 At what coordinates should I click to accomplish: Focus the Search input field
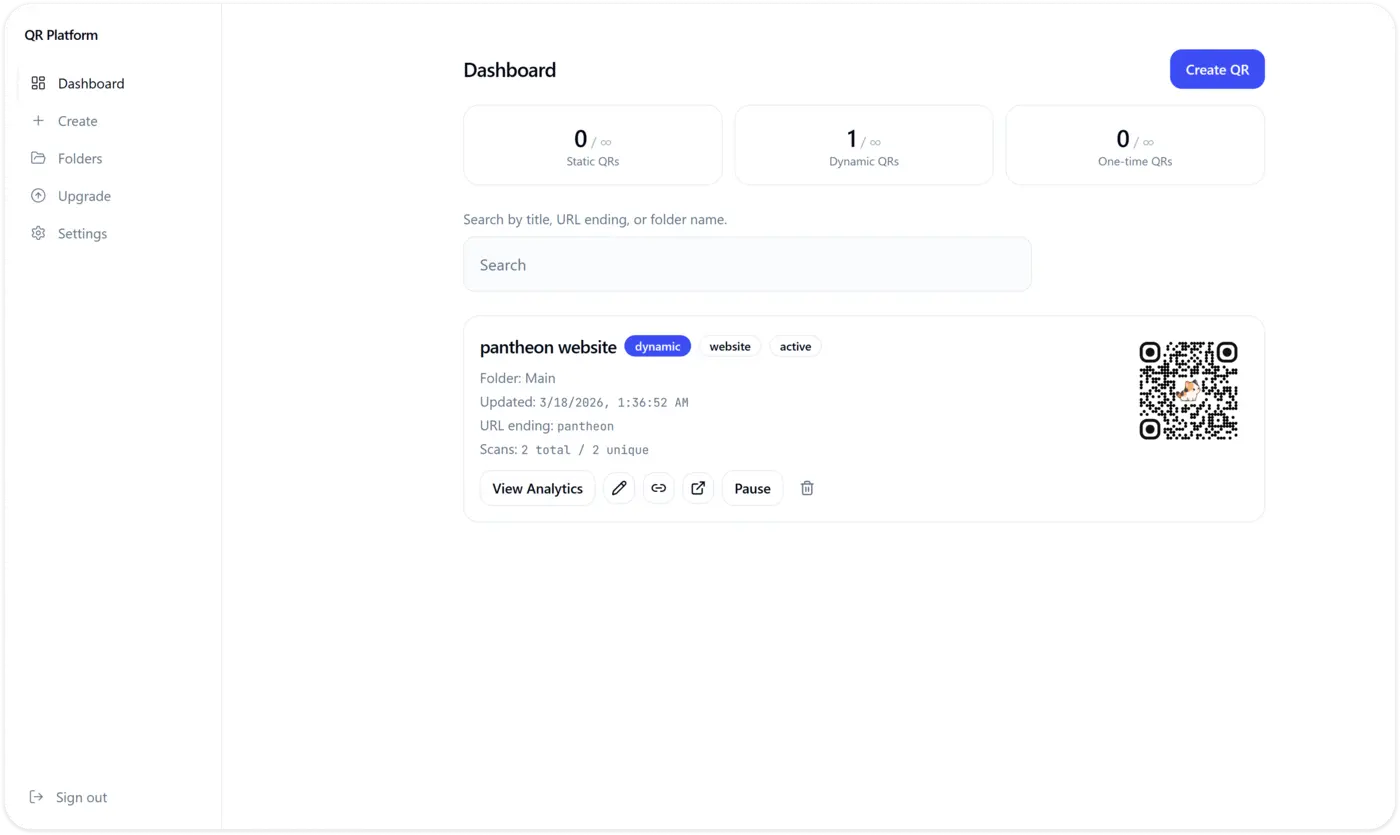747,265
